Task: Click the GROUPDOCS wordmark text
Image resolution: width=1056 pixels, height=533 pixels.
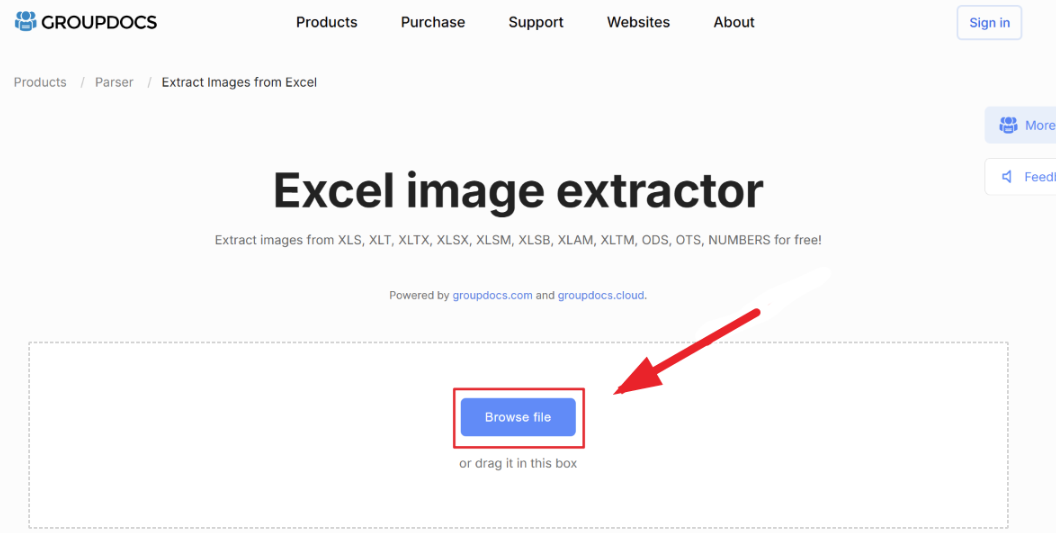Action: [x=99, y=22]
